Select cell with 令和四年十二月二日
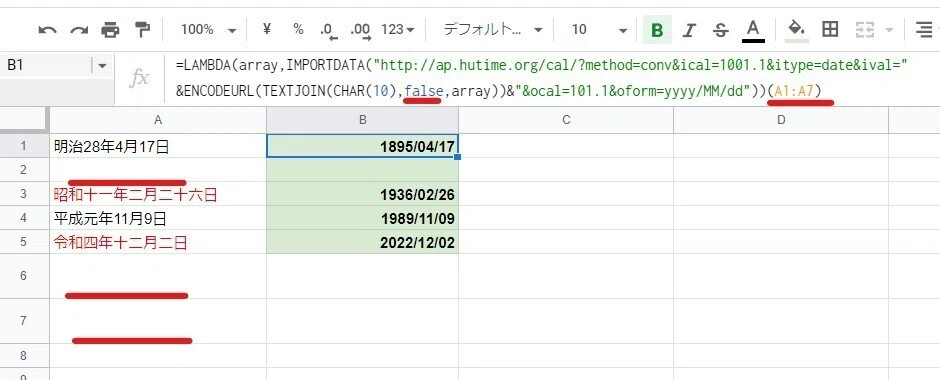This screenshot has width=940, height=380. [x=158, y=242]
